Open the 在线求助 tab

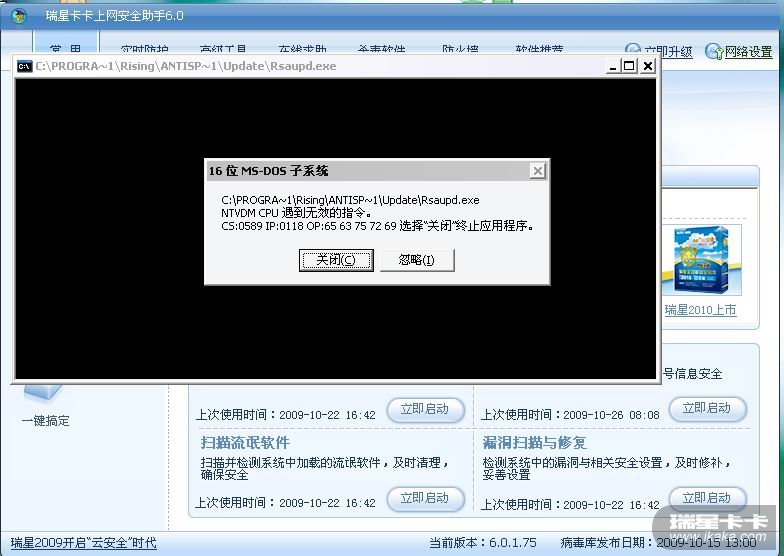302,49
